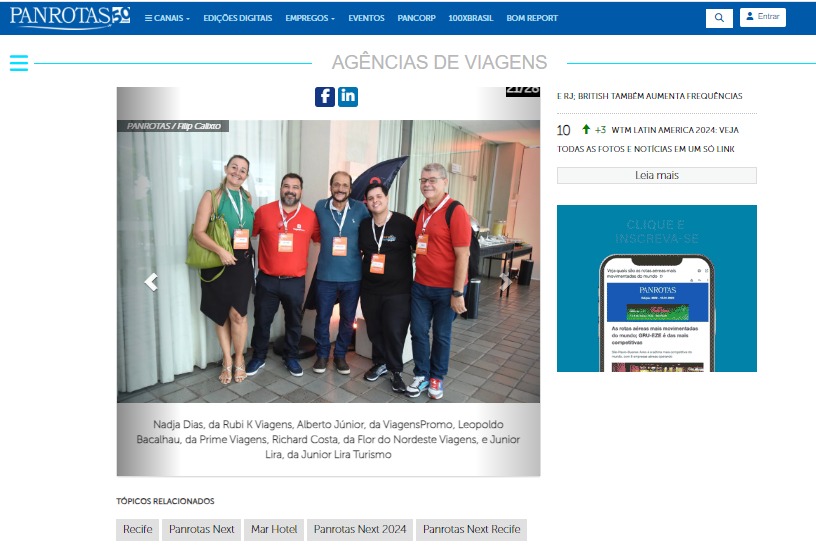Image resolution: width=816 pixels, height=554 pixels.
Task: Go to previous photo in gallery
Action: [151, 282]
